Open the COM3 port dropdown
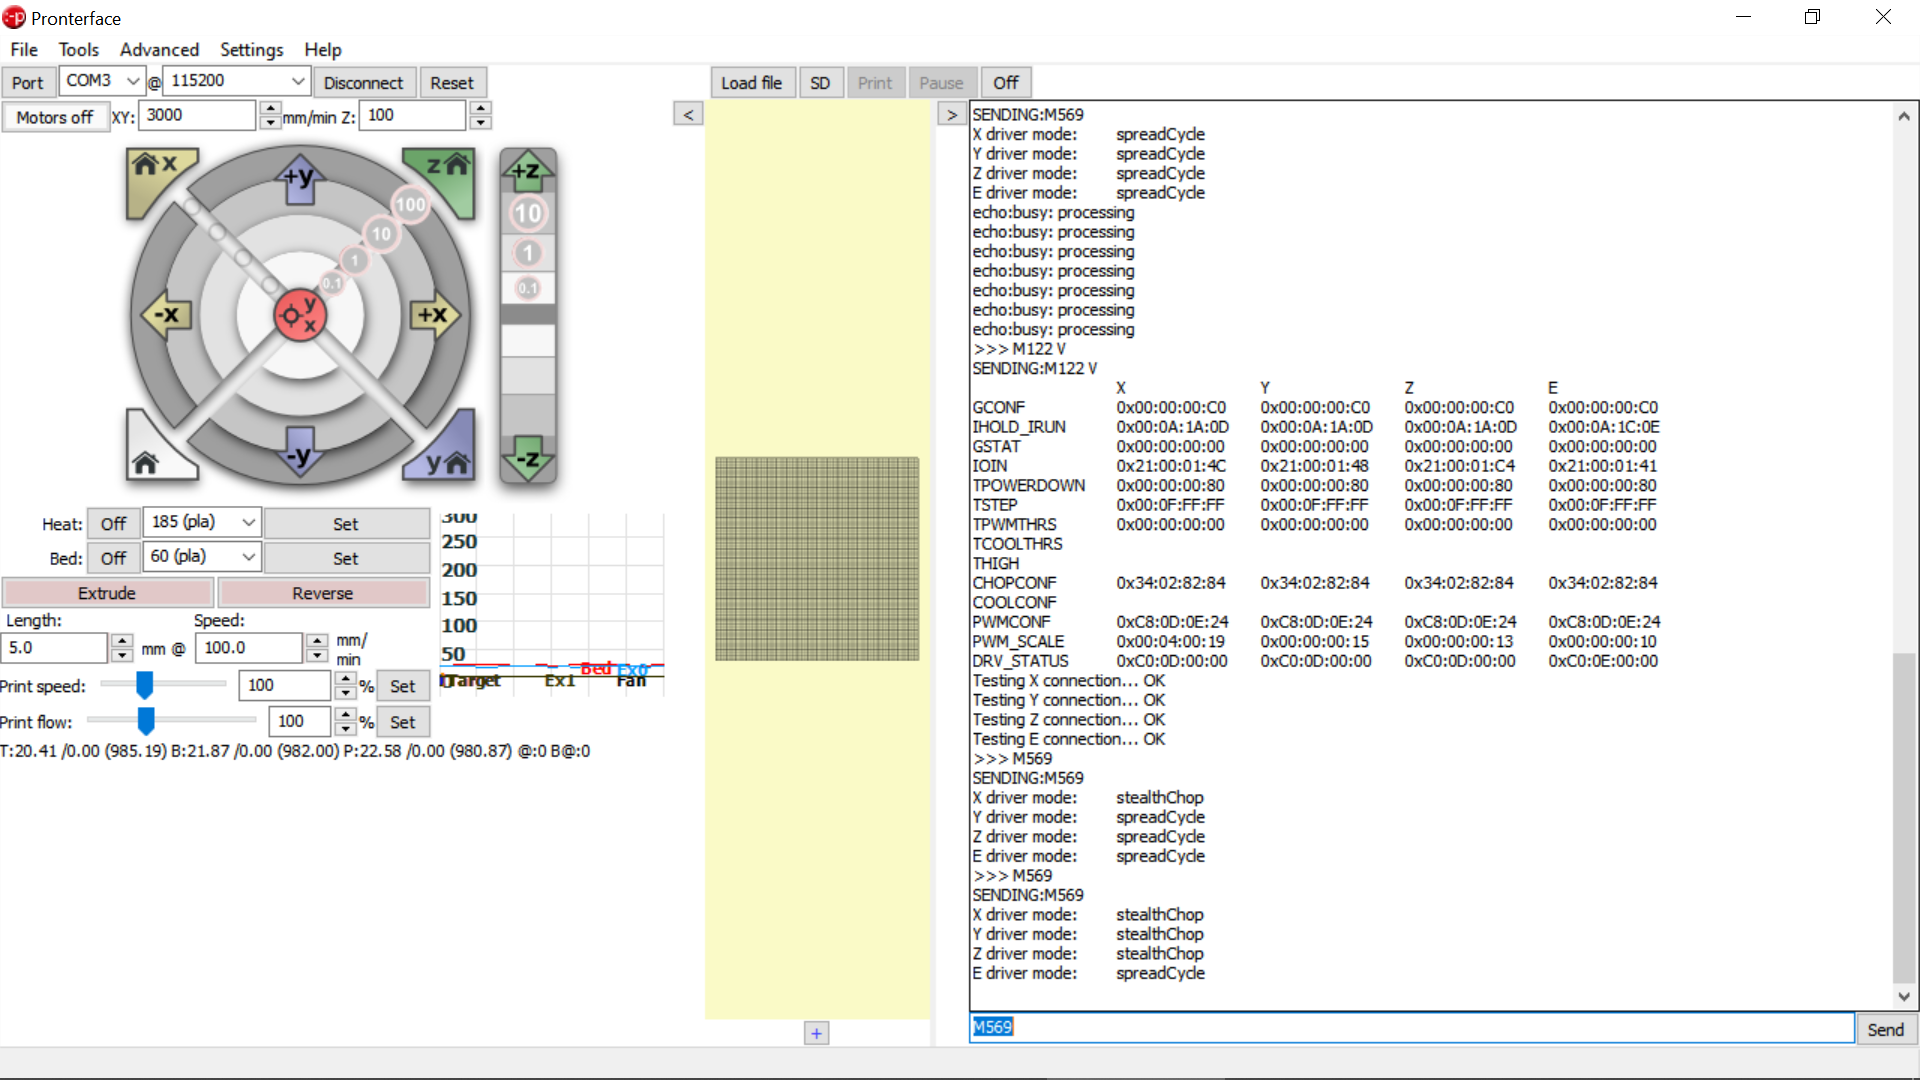Screen dimensions: 1920x1080 coord(132,81)
